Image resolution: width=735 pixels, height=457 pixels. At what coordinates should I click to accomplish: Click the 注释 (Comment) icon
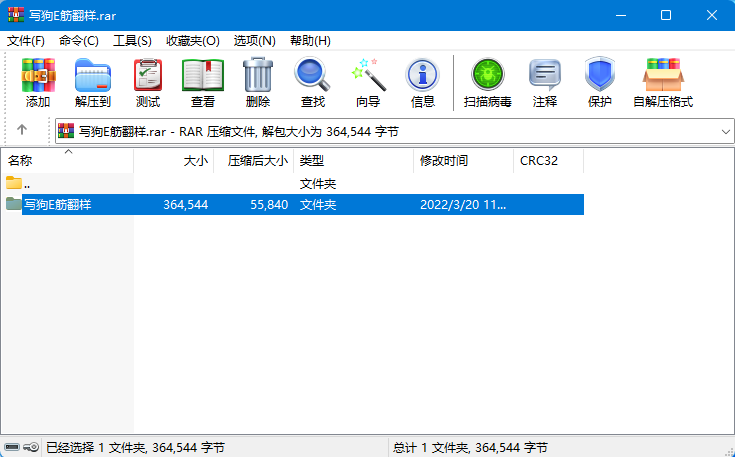(545, 75)
